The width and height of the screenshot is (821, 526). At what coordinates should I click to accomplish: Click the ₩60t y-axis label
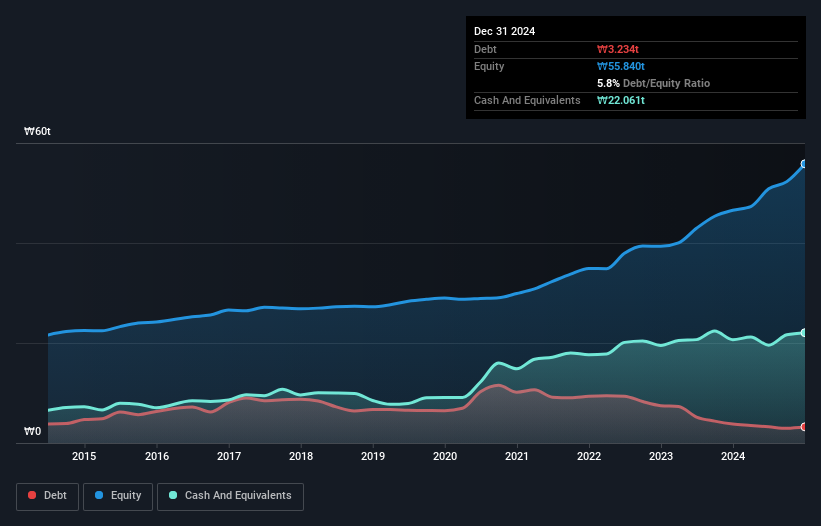click(x=37, y=131)
